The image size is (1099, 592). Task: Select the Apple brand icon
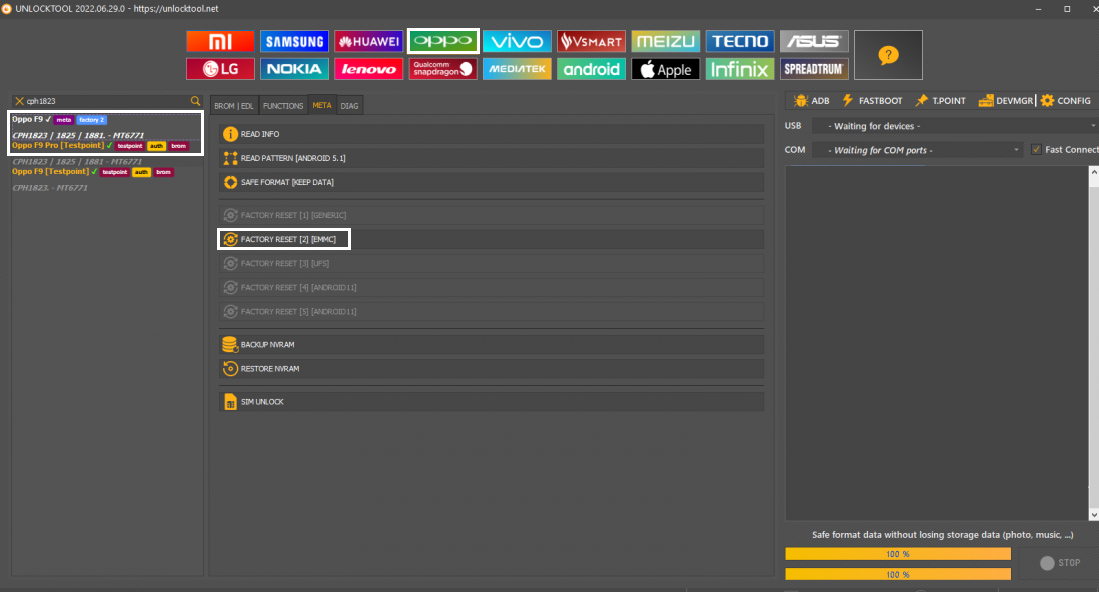pos(666,69)
